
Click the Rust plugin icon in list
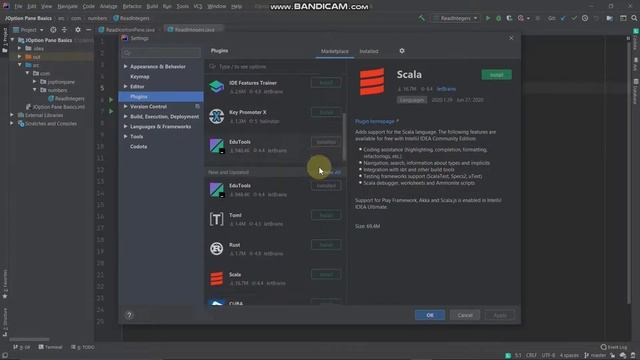pos(216,249)
